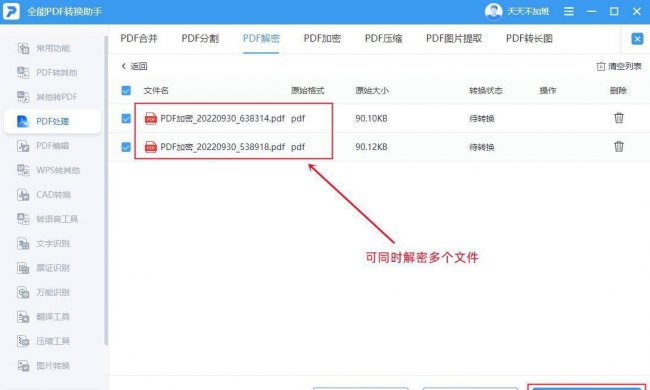Screen dimensions: 650x390
Task: Switch to the PDF转长图 tab
Action: pyautogui.click(x=529, y=39)
